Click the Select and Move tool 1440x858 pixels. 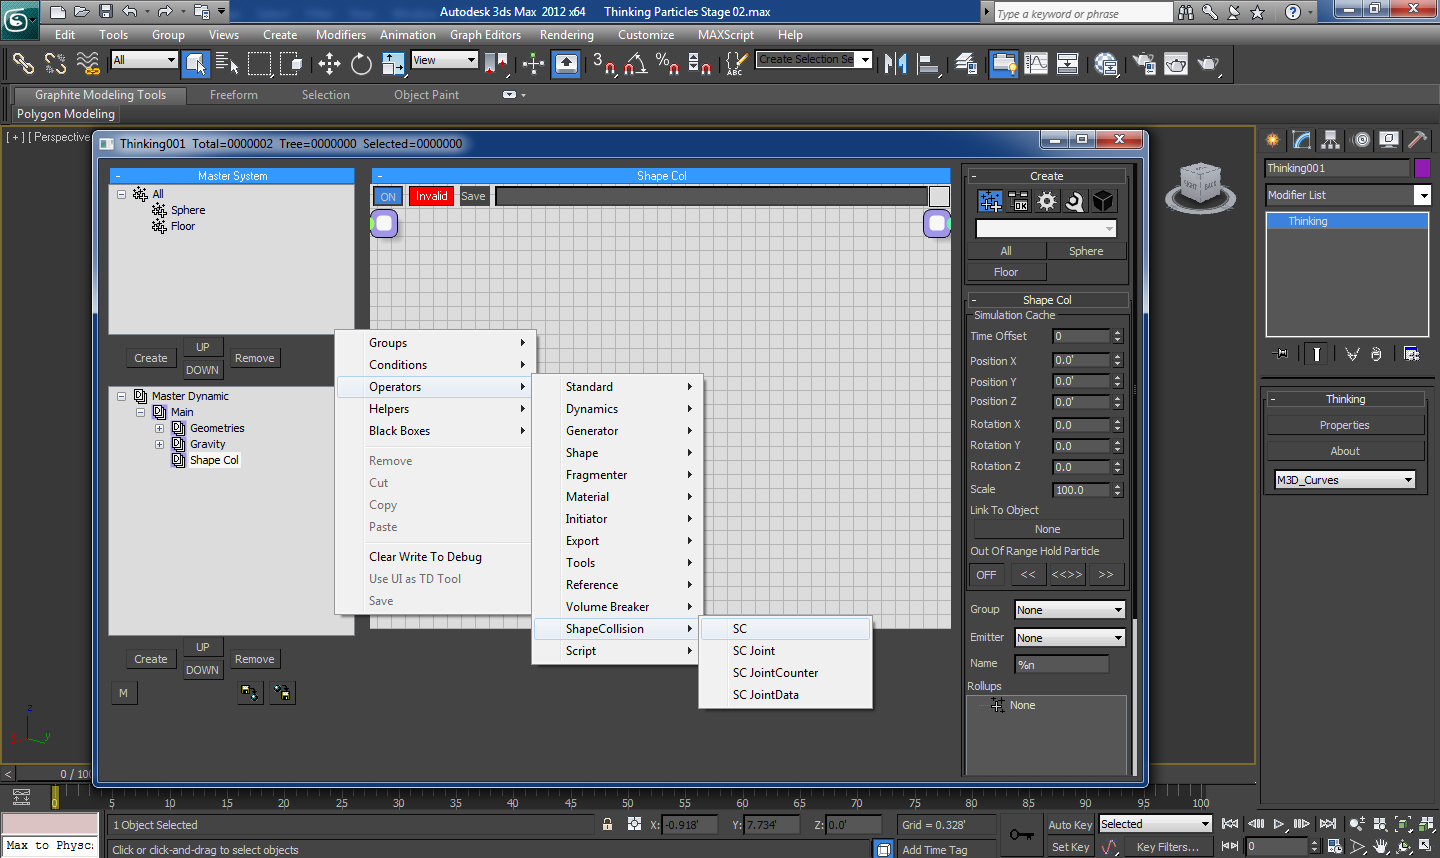pyautogui.click(x=329, y=64)
